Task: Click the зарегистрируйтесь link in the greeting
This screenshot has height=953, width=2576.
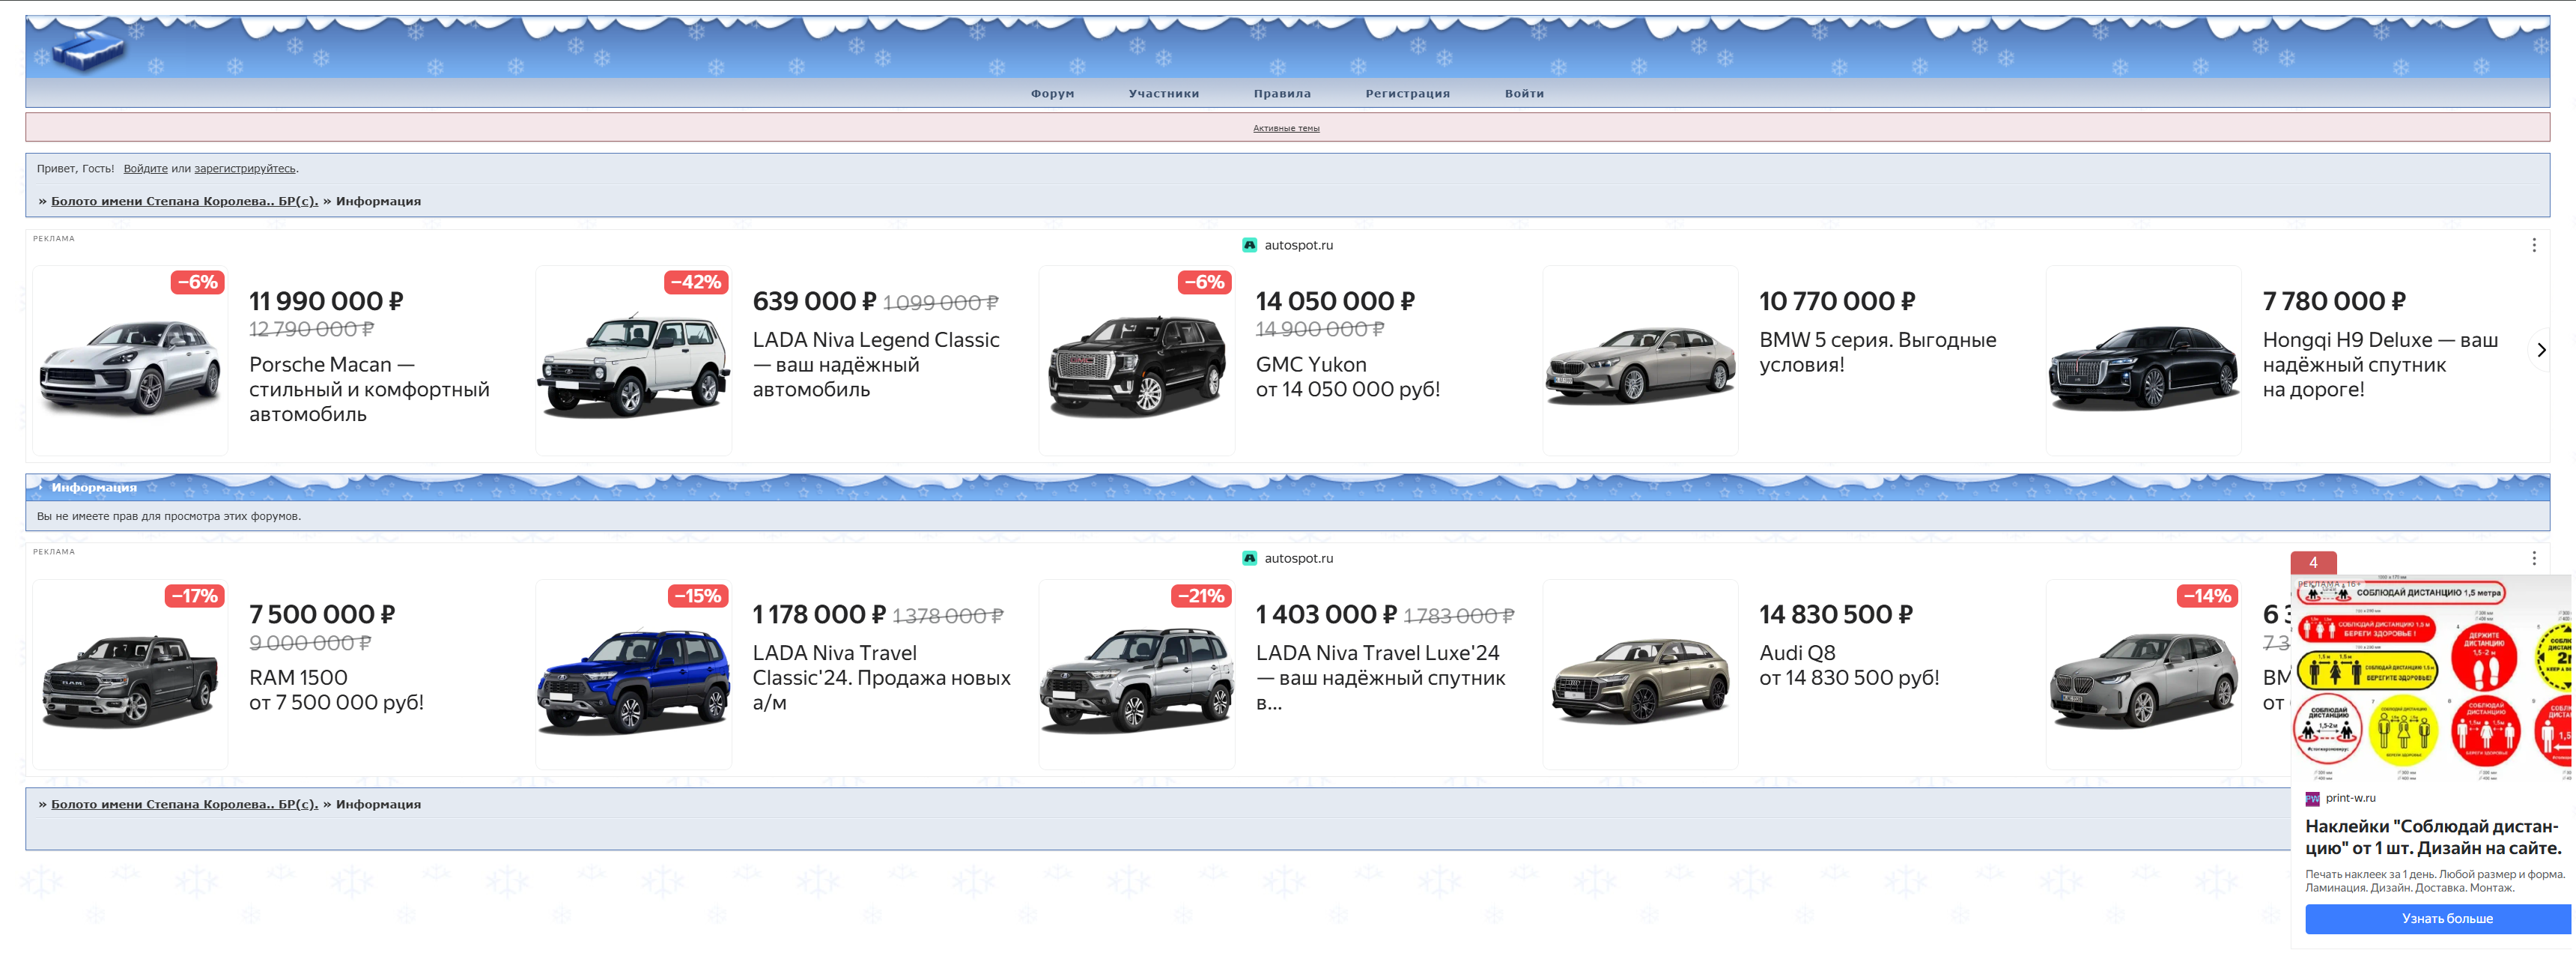Action: (x=244, y=169)
